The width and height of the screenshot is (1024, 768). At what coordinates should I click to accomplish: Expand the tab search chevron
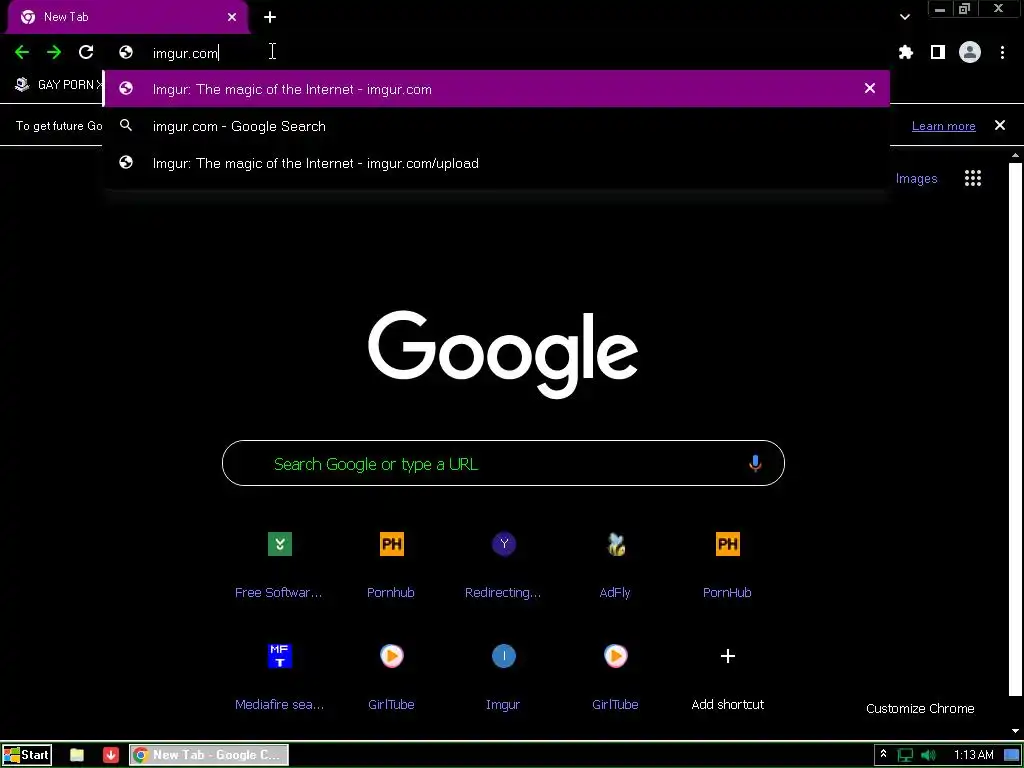904,17
